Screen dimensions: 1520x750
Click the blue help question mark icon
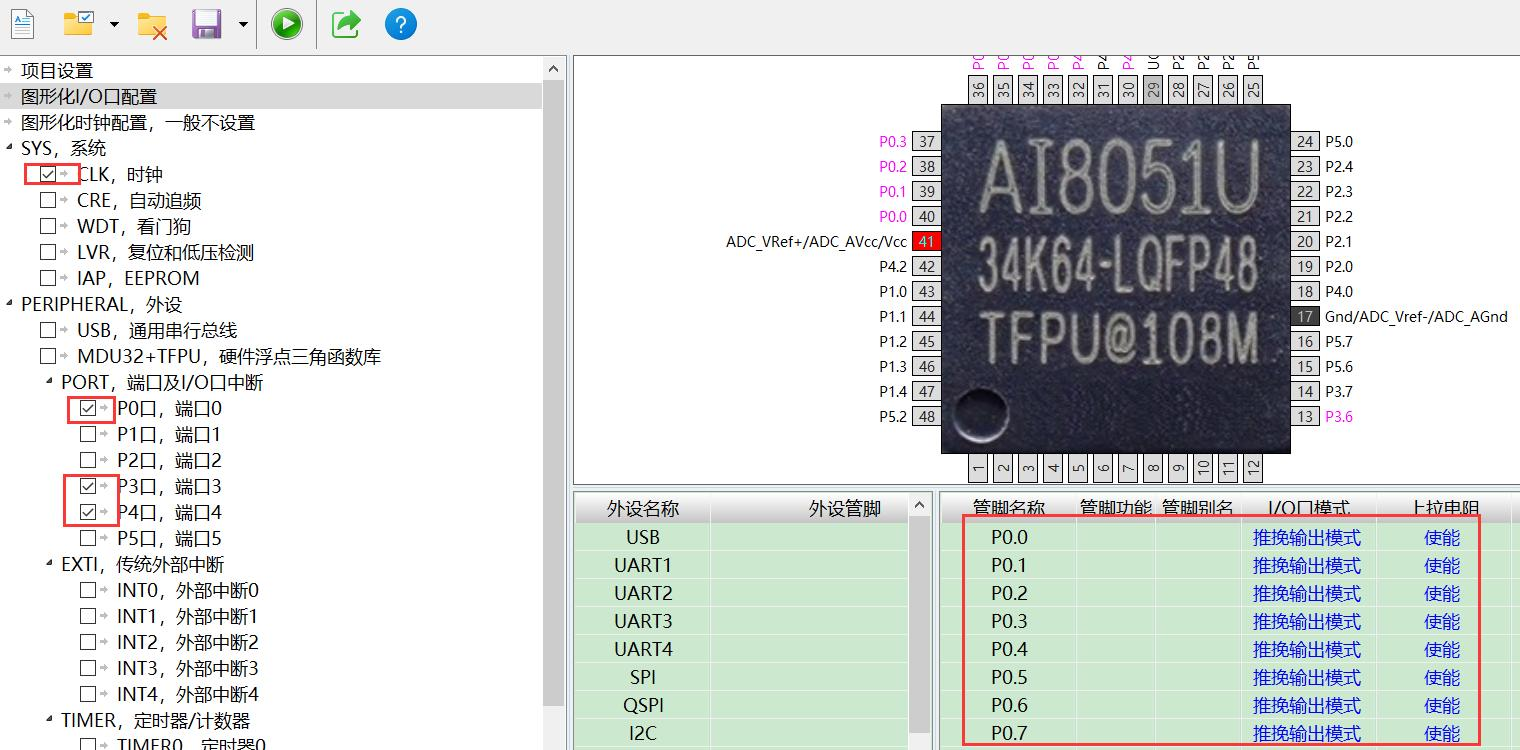coord(401,24)
